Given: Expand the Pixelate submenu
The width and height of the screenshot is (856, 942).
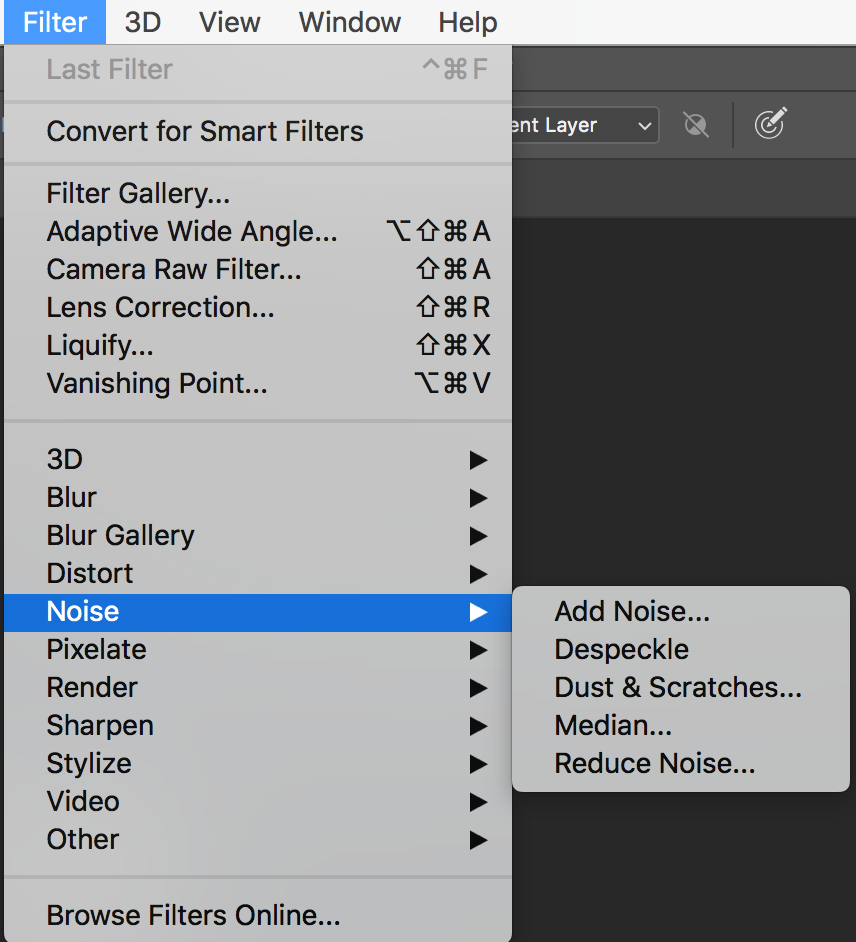Looking at the screenshot, I should coord(258,650).
